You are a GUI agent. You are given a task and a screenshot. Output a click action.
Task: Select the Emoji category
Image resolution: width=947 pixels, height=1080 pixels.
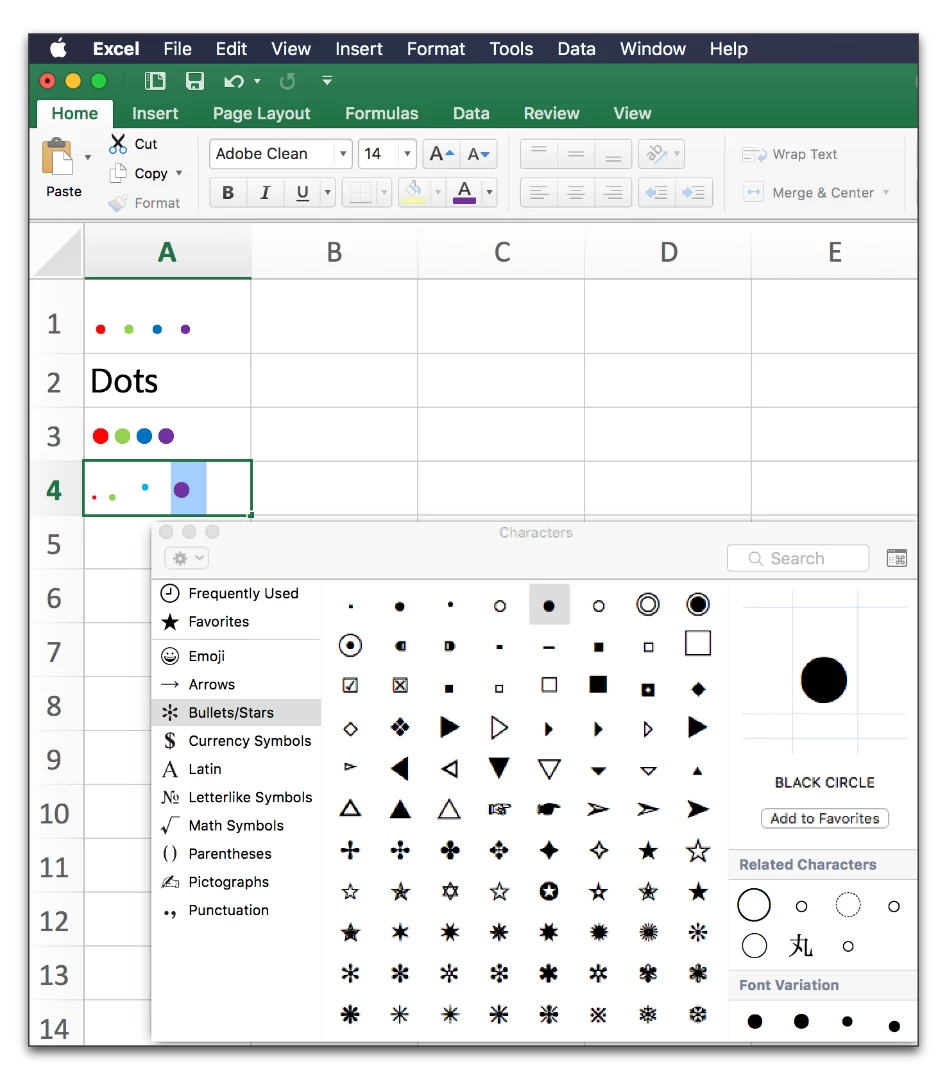(x=236, y=656)
